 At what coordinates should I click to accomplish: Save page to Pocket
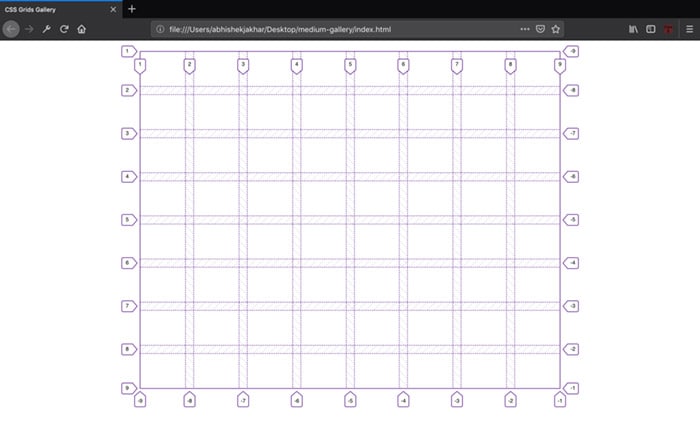click(540, 29)
